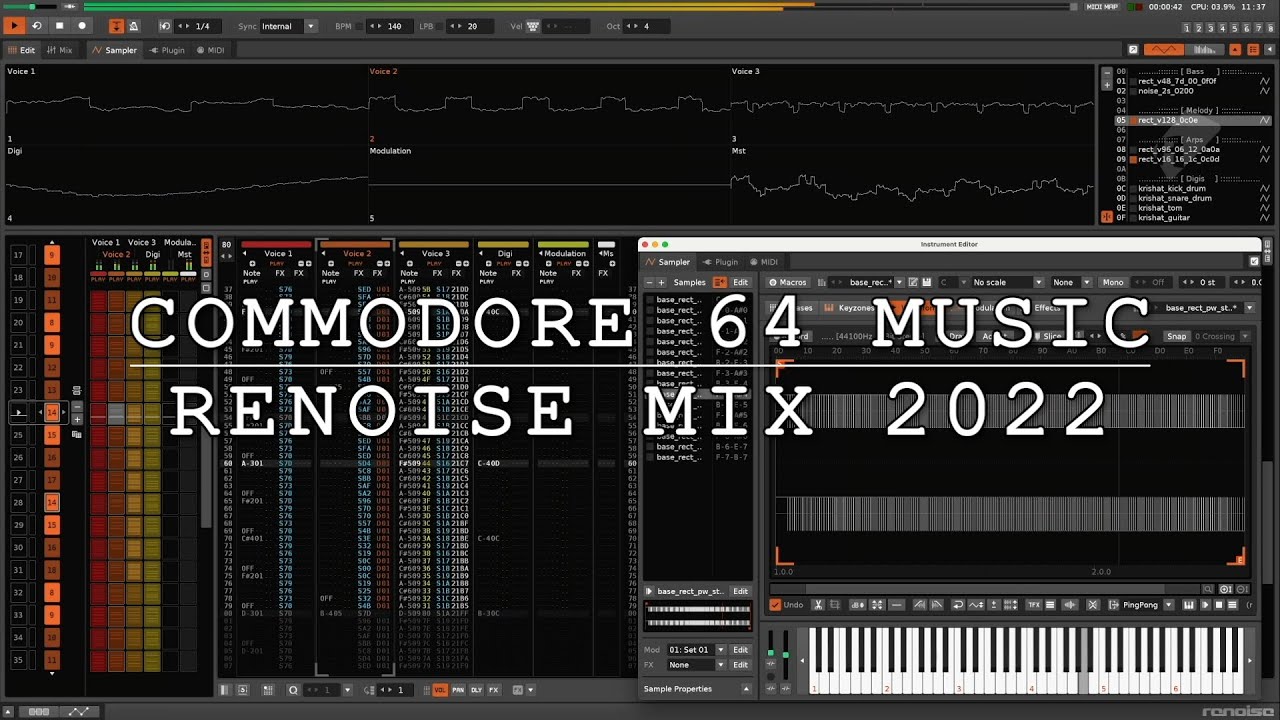Click the loop pattern playback button
The width and height of the screenshot is (1280, 720).
coord(37,26)
